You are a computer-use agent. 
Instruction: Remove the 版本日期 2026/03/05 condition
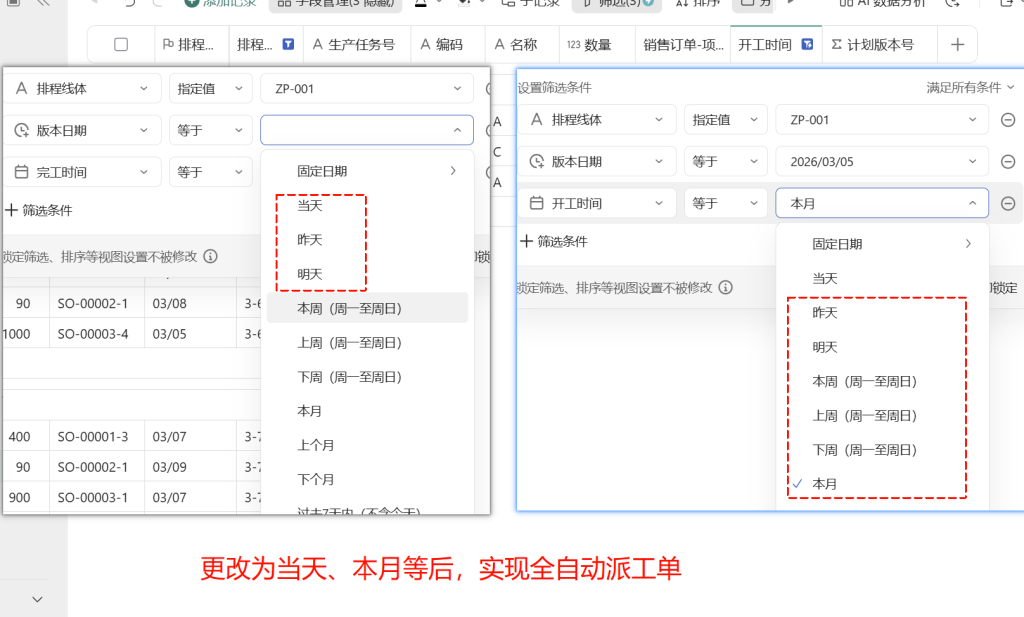[1008, 162]
